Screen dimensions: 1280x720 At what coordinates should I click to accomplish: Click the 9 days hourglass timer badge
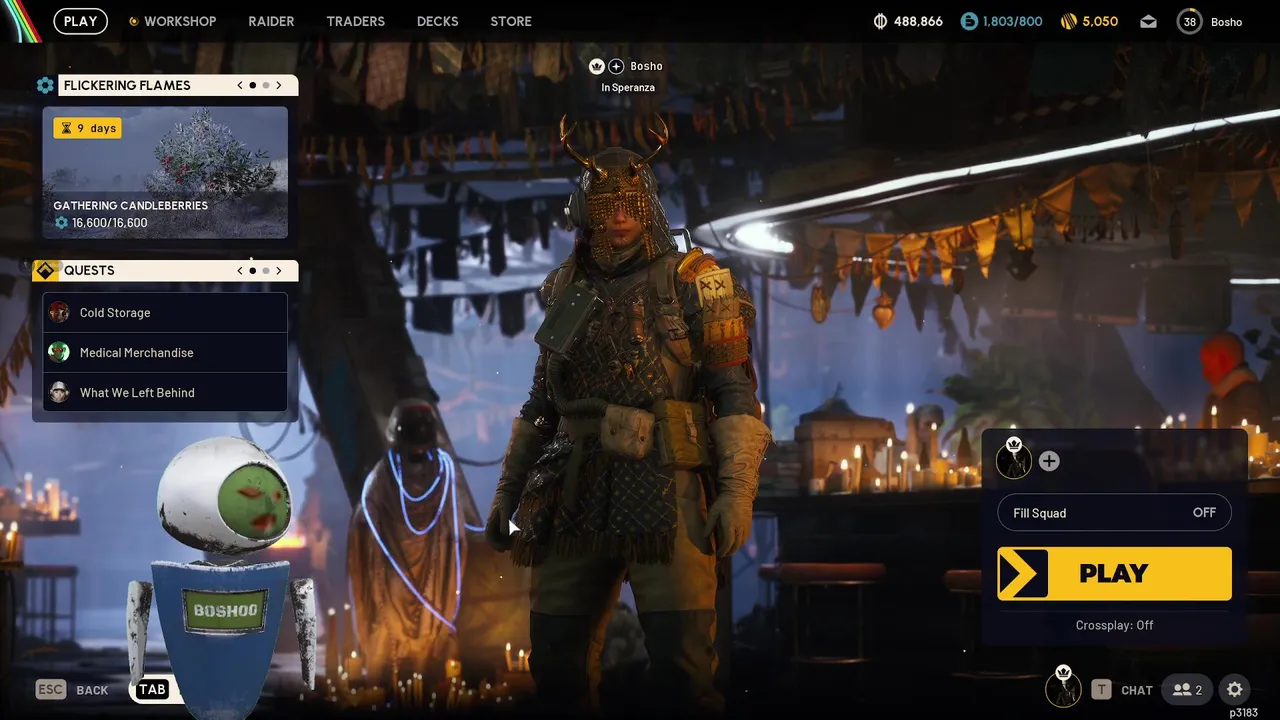(x=88, y=128)
